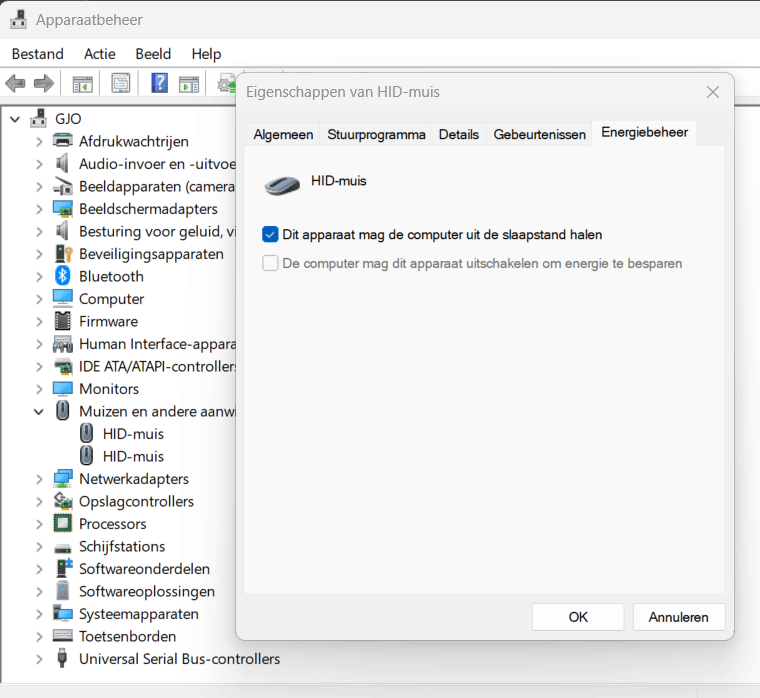760x698 pixels.
Task: Click the Monitors icon in tree
Action: click(63, 388)
